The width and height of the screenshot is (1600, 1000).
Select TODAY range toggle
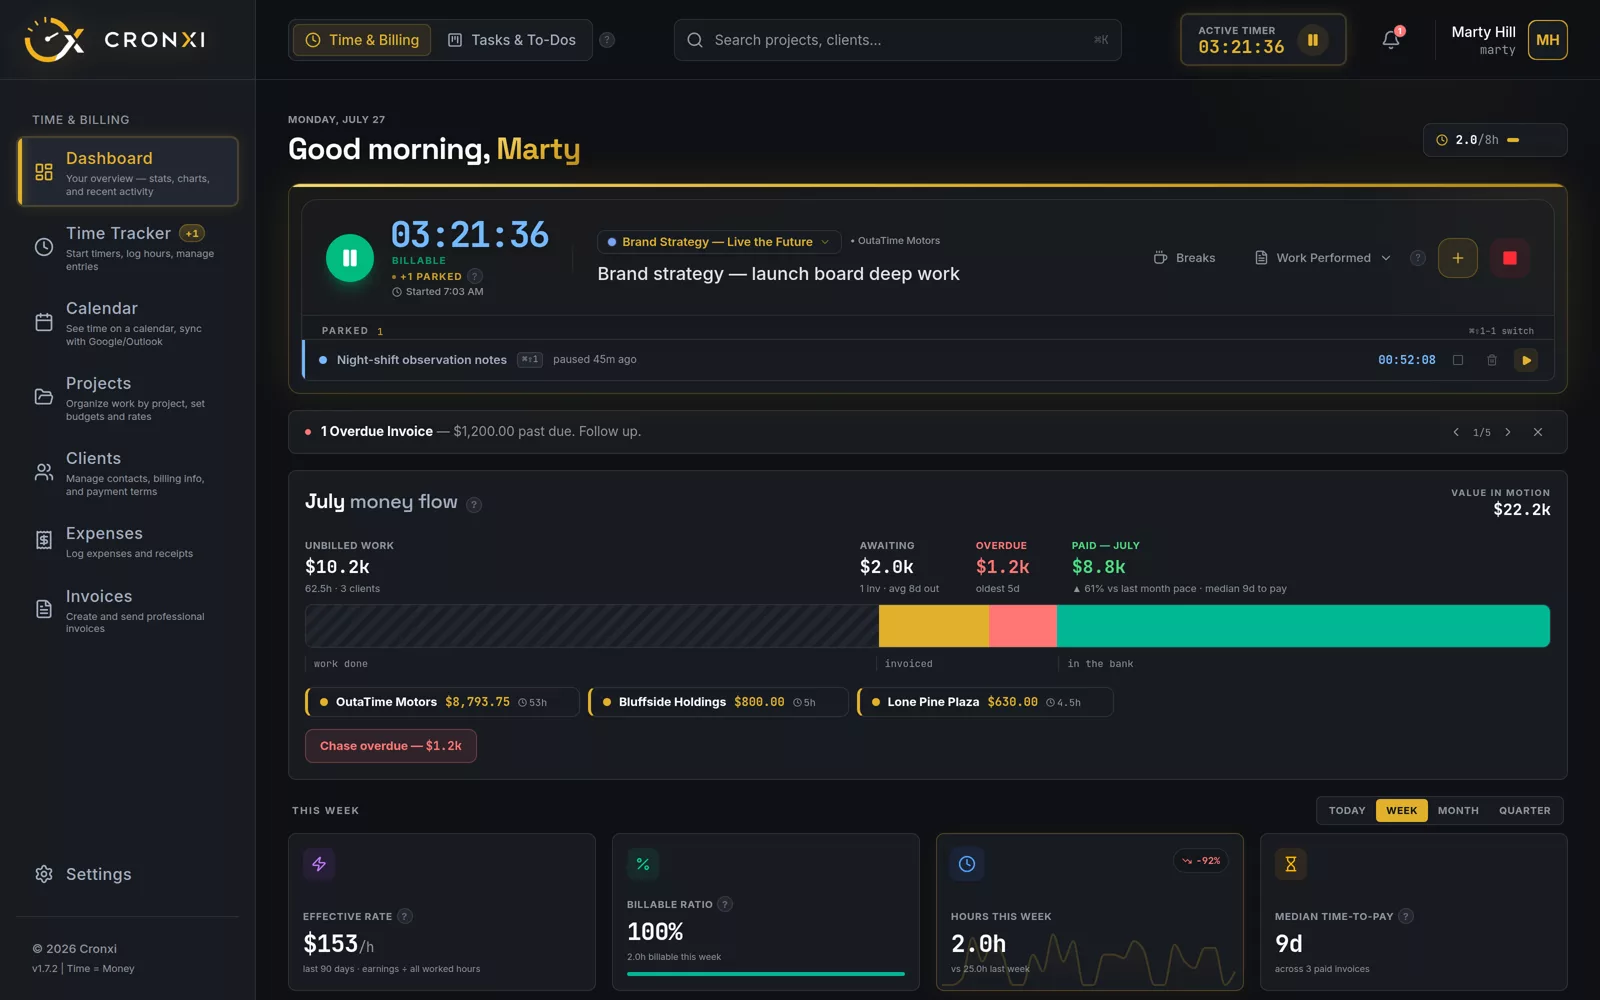[1347, 811]
